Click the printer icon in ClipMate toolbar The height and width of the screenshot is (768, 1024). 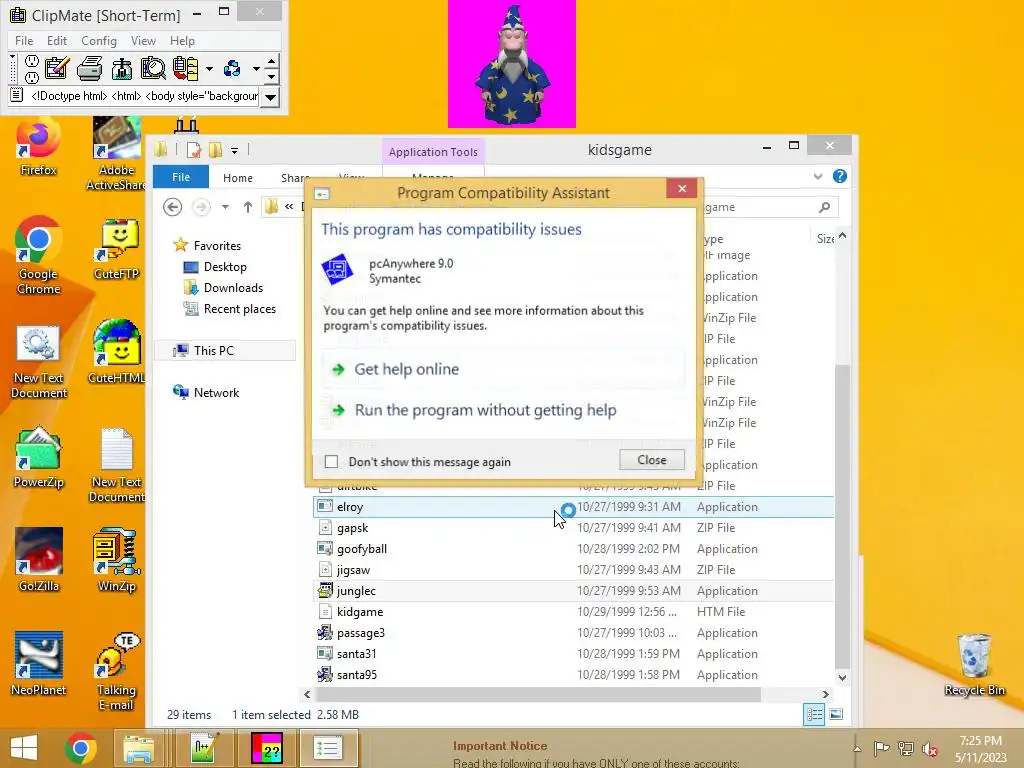click(89, 68)
